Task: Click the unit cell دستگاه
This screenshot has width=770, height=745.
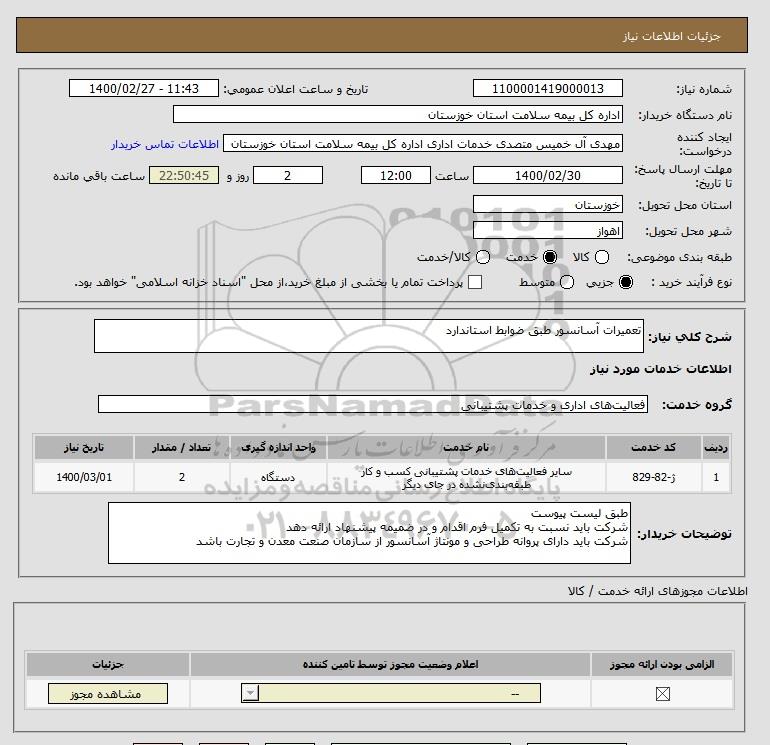Action: pyautogui.click(x=278, y=477)
